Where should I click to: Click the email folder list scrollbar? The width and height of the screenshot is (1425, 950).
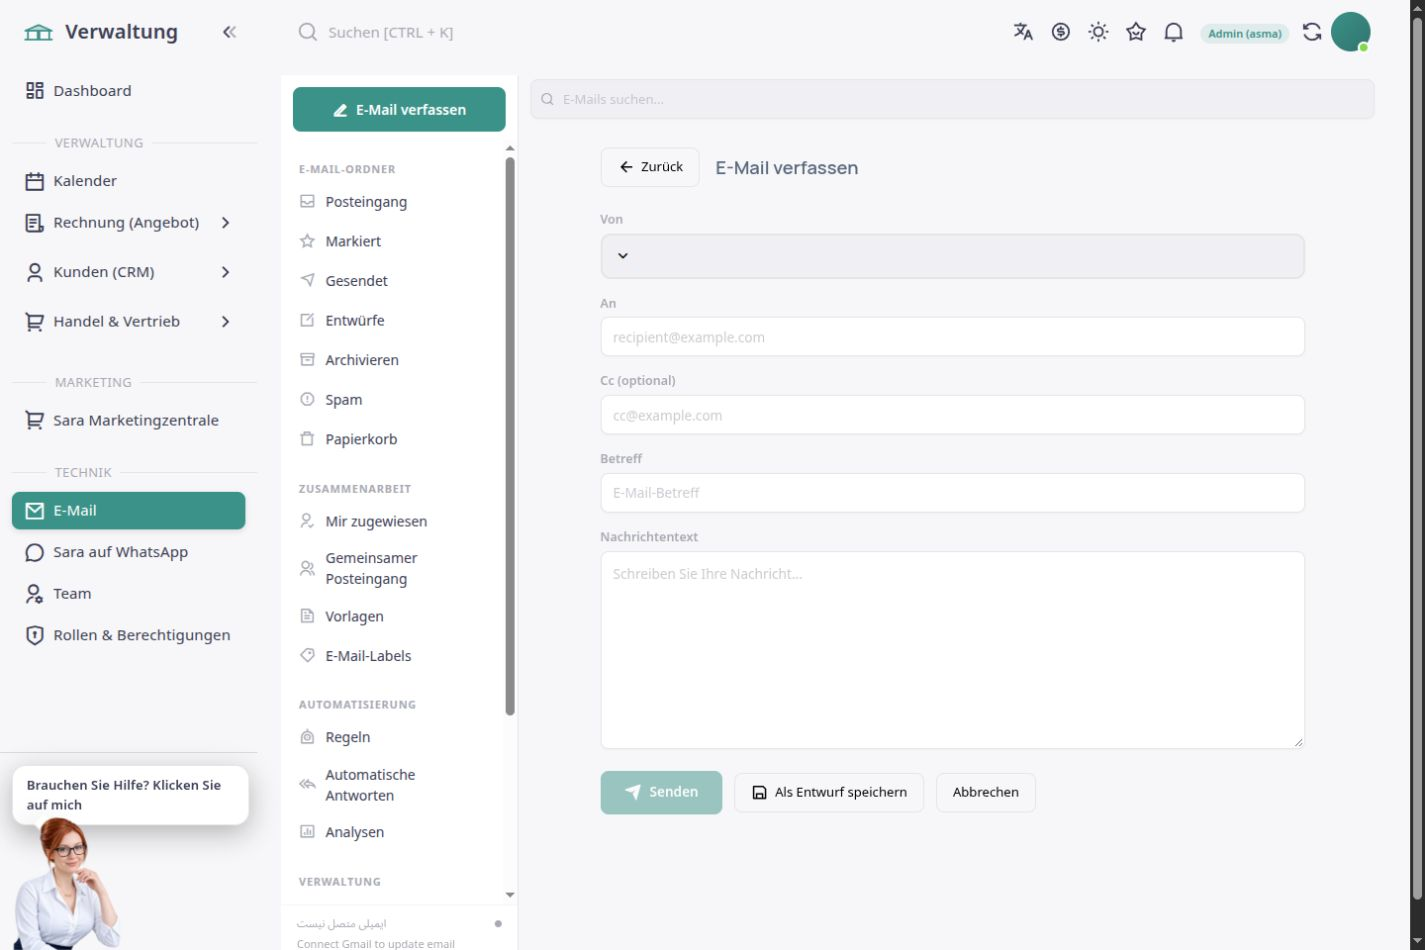(510, 435)
